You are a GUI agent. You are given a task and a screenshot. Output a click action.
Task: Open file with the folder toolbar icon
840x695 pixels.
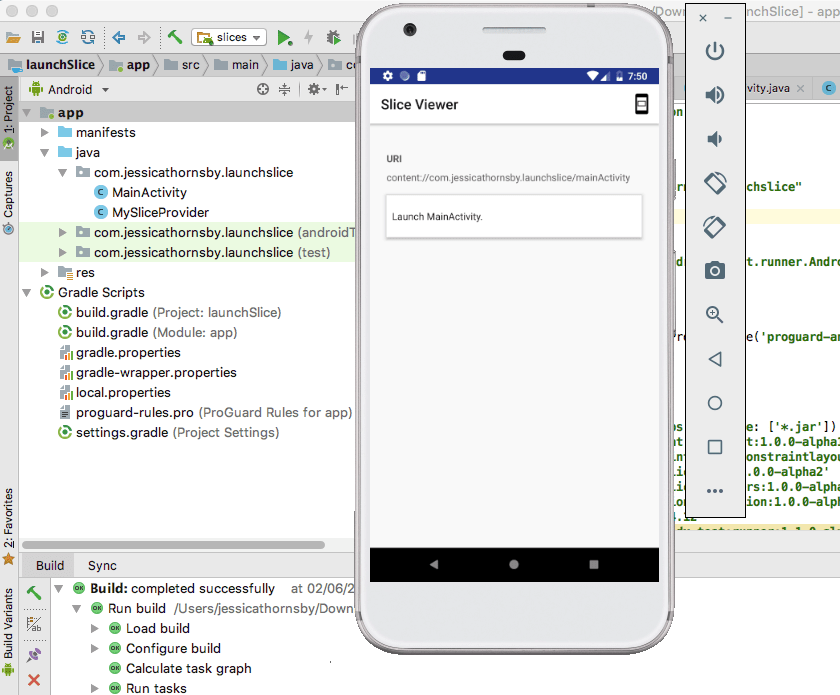(x=13, y=38)
